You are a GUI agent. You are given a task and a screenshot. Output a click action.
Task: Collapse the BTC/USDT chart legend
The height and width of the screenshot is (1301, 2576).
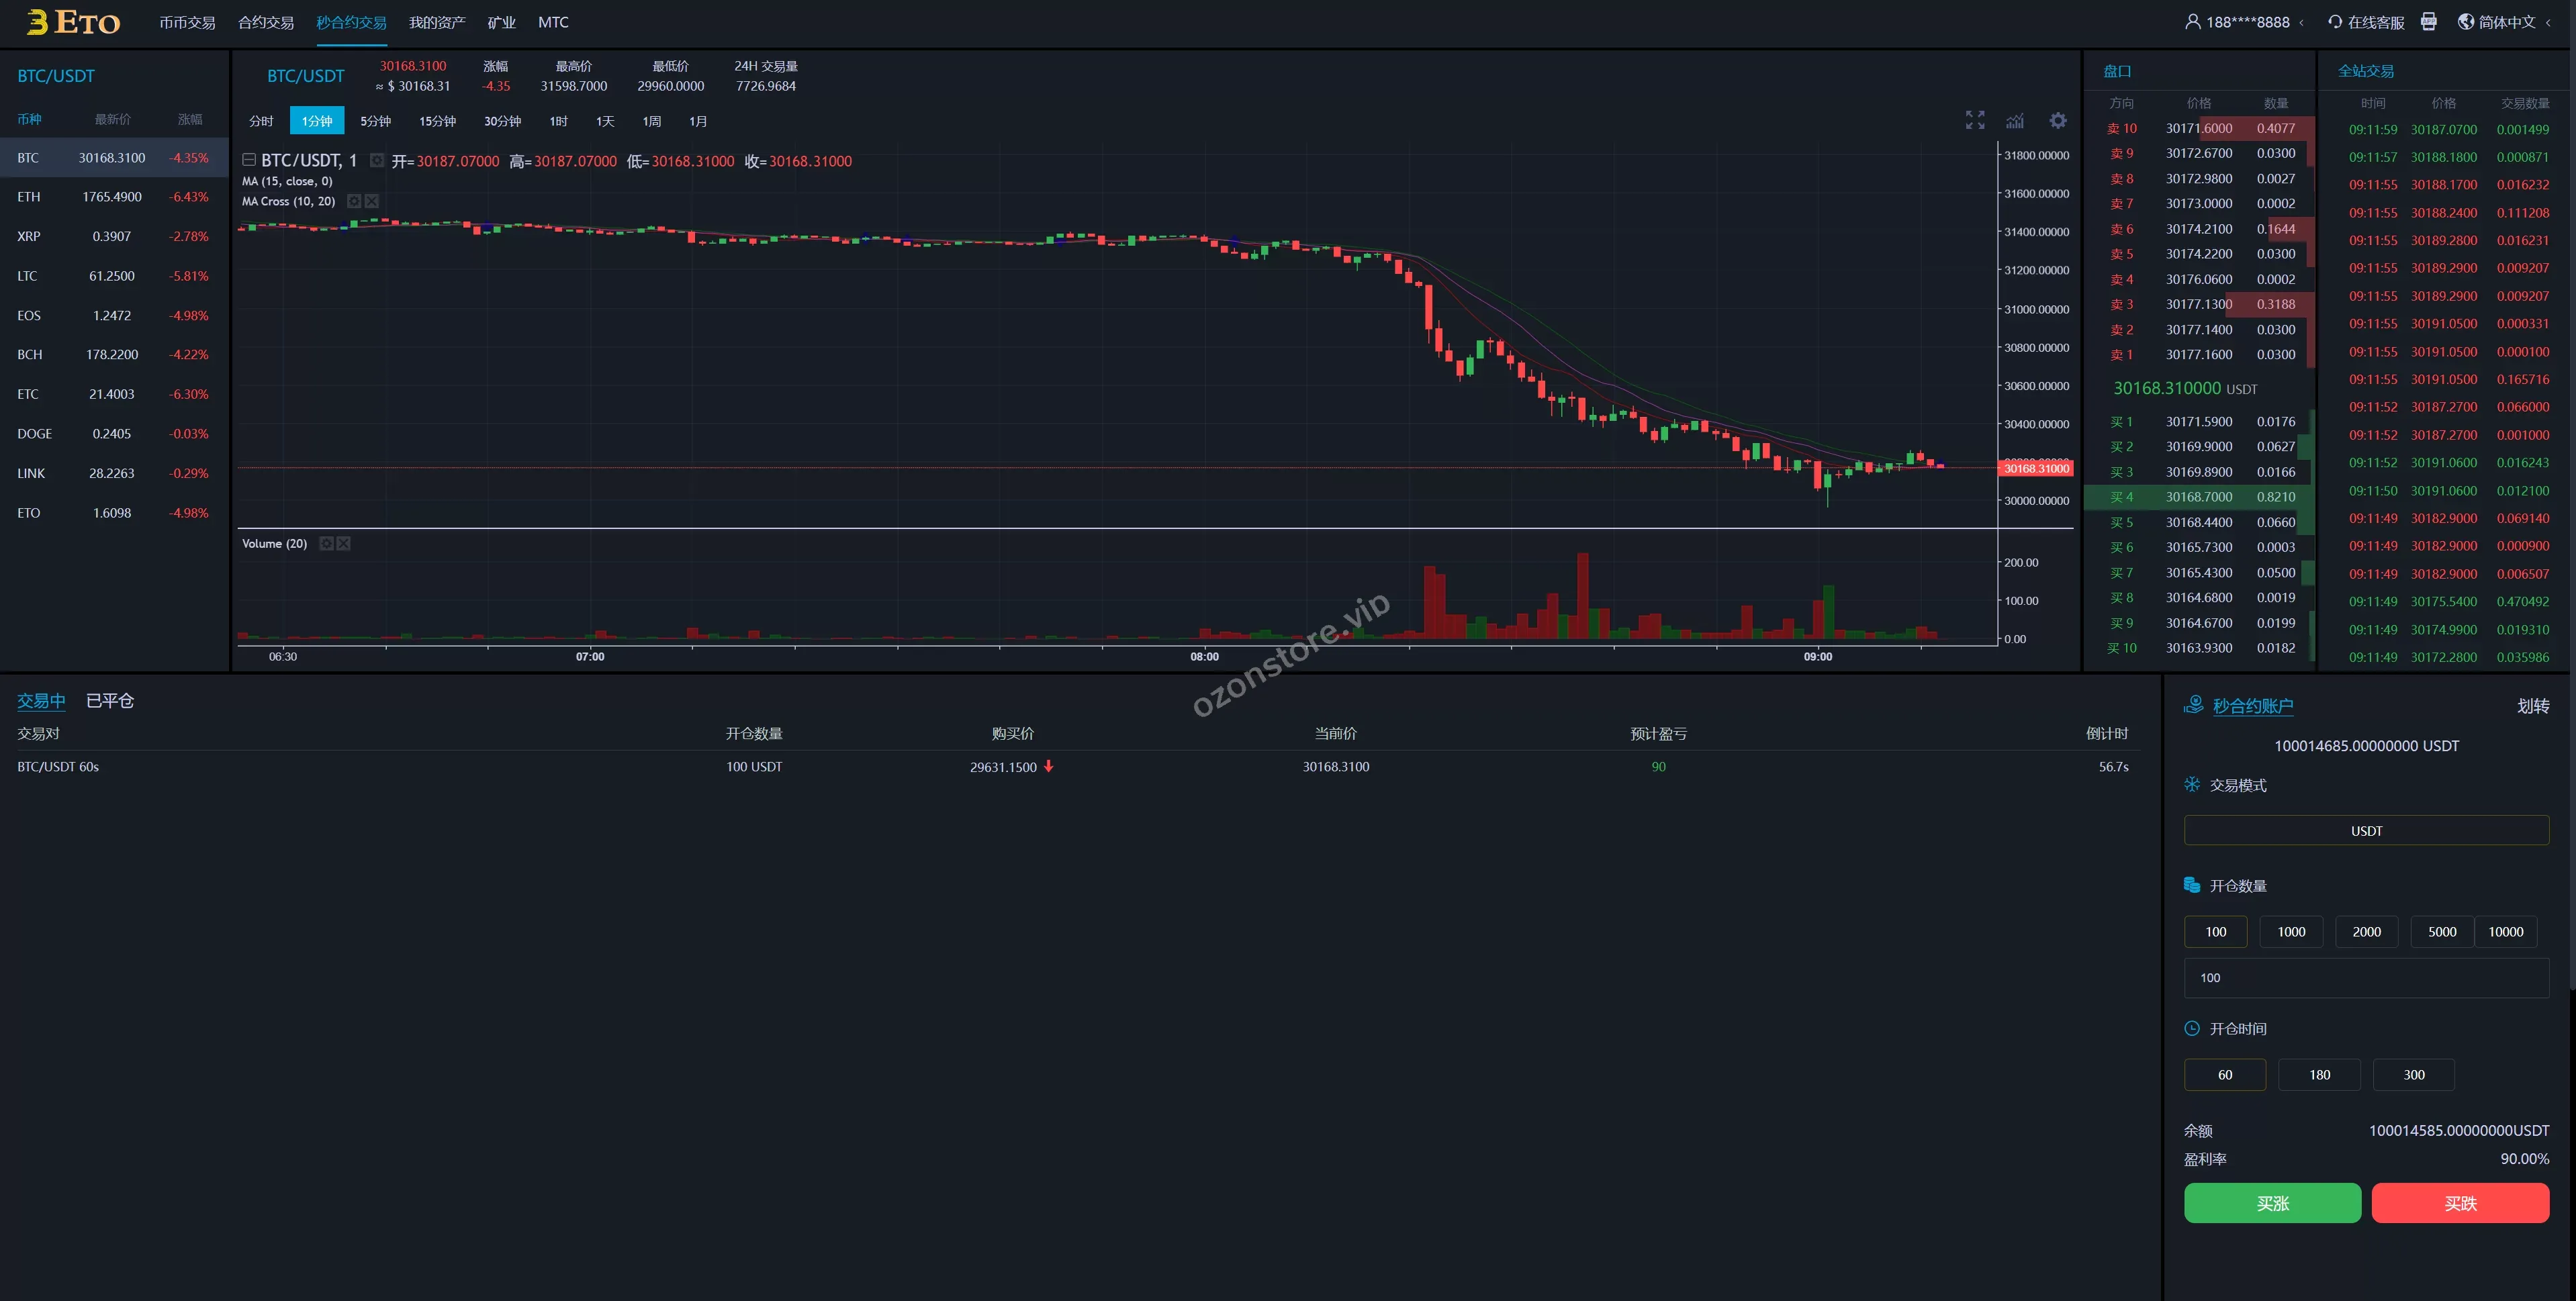pyautogui.click(x=249, y=160)
